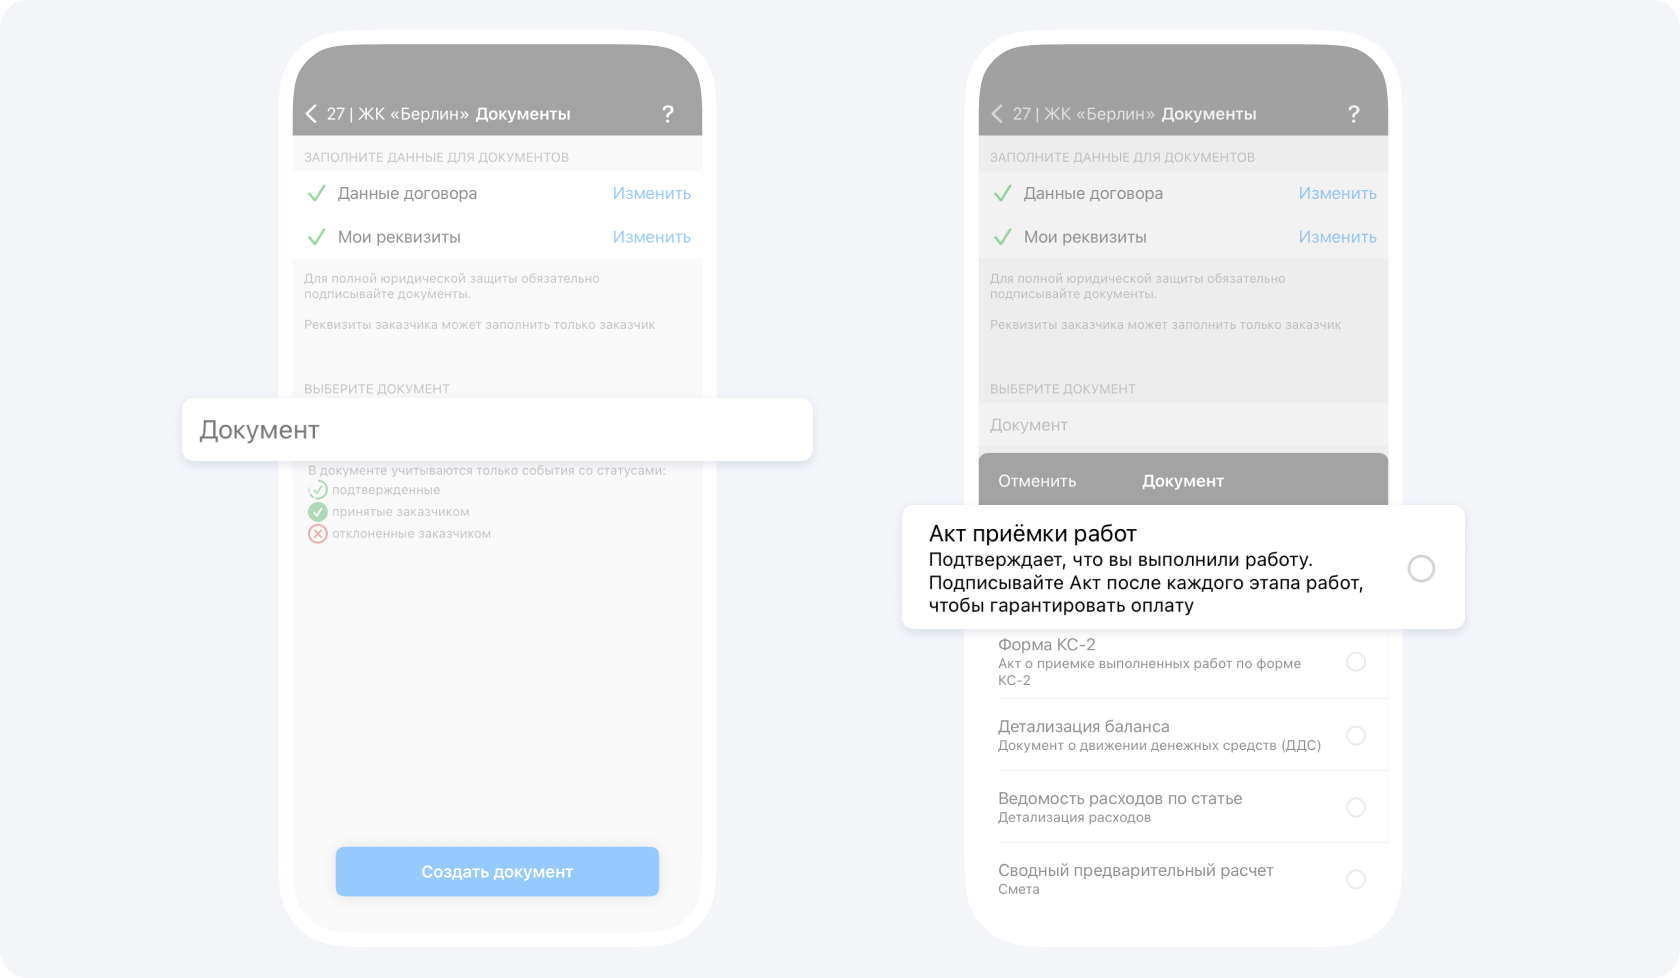This screenshot has height=978, width=1680.
Task: Click the rejected by customer red icon
Action: [x=317, y=534]
